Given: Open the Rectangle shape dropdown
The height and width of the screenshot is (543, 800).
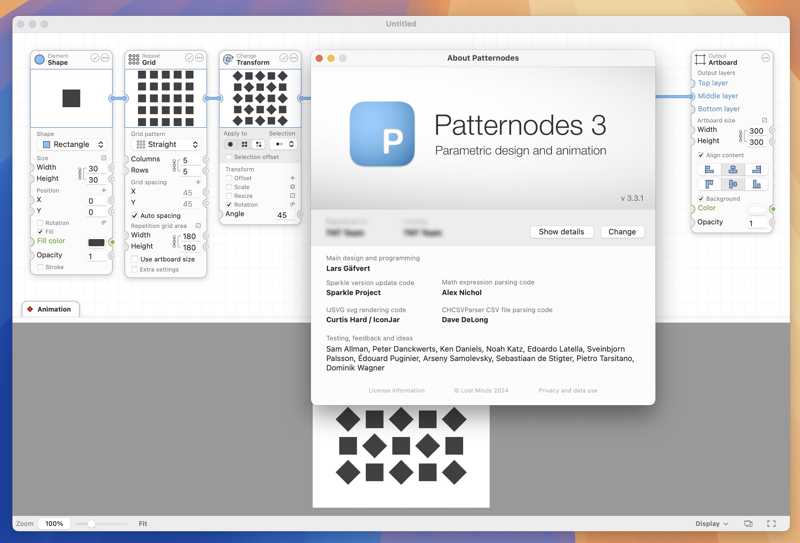Looking at the screenshot, I should tap(71, 144).
